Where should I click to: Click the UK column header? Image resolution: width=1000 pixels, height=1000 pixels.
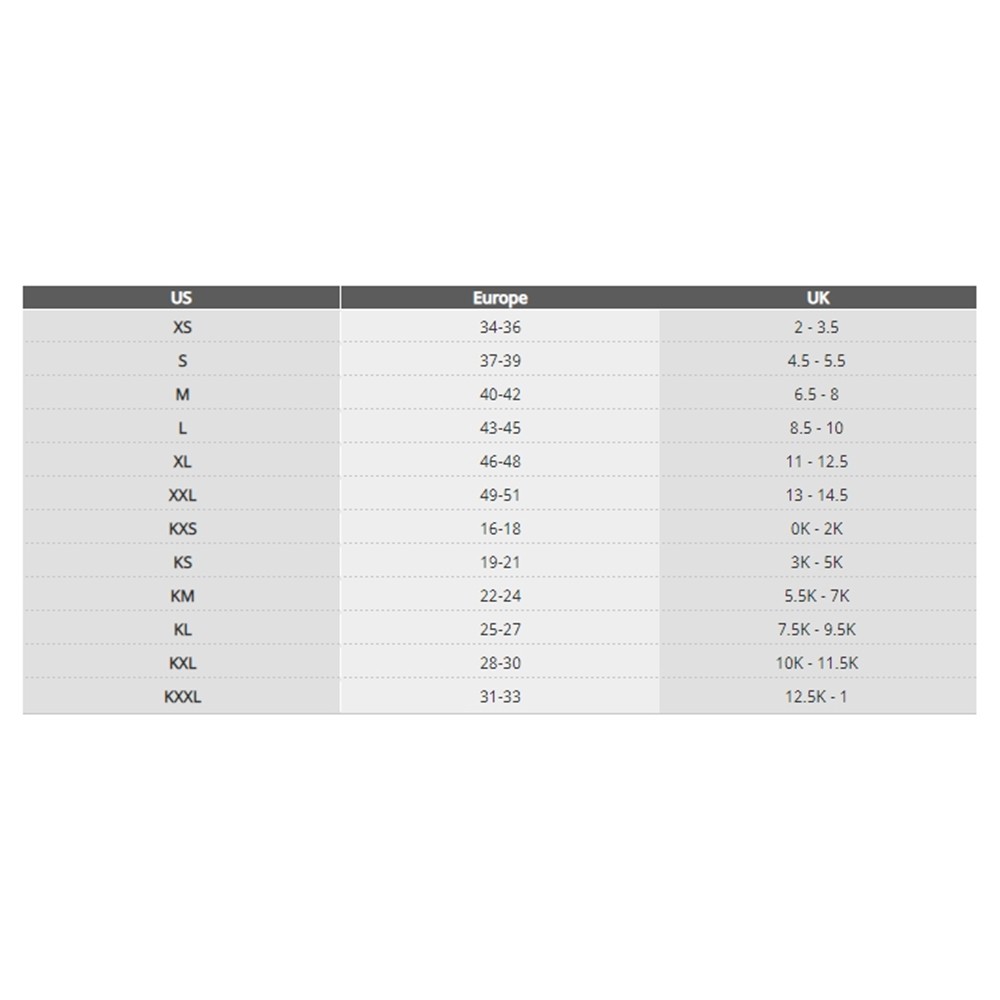click(x=817, y=297)
